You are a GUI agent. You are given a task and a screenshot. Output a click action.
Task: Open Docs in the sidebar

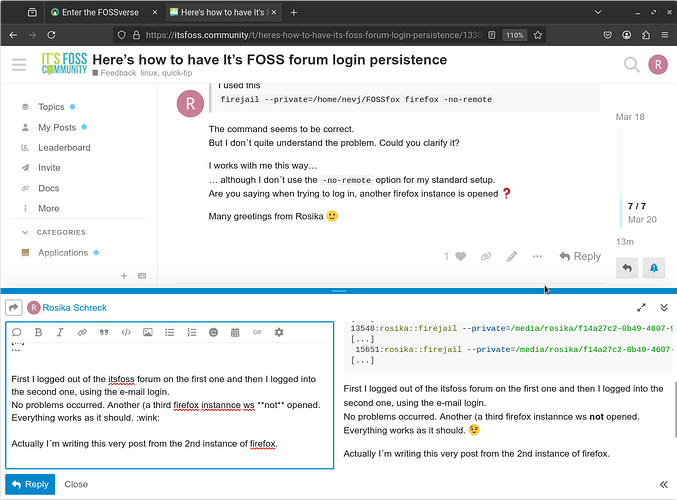point(48,188)
